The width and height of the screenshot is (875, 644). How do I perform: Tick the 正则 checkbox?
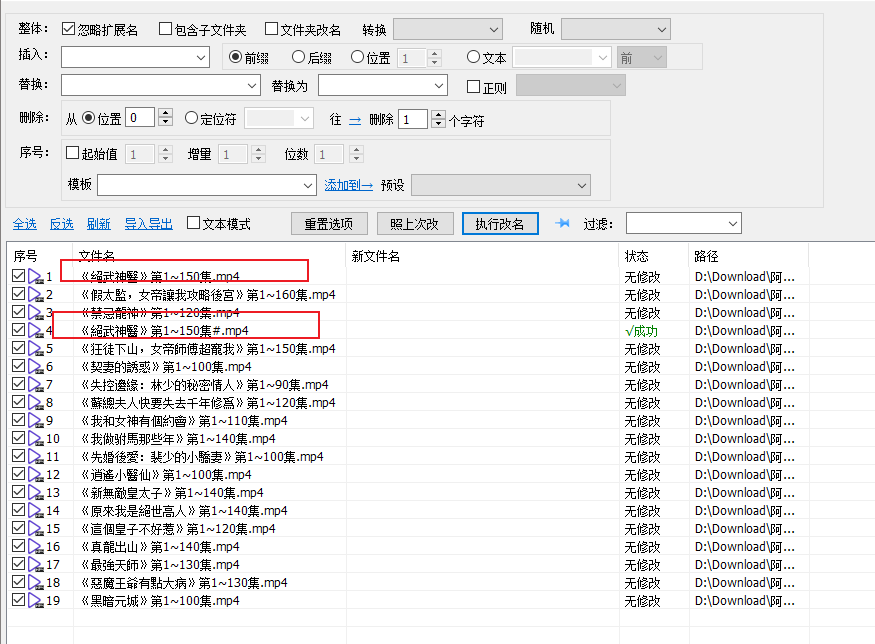(x=474, y=87)
